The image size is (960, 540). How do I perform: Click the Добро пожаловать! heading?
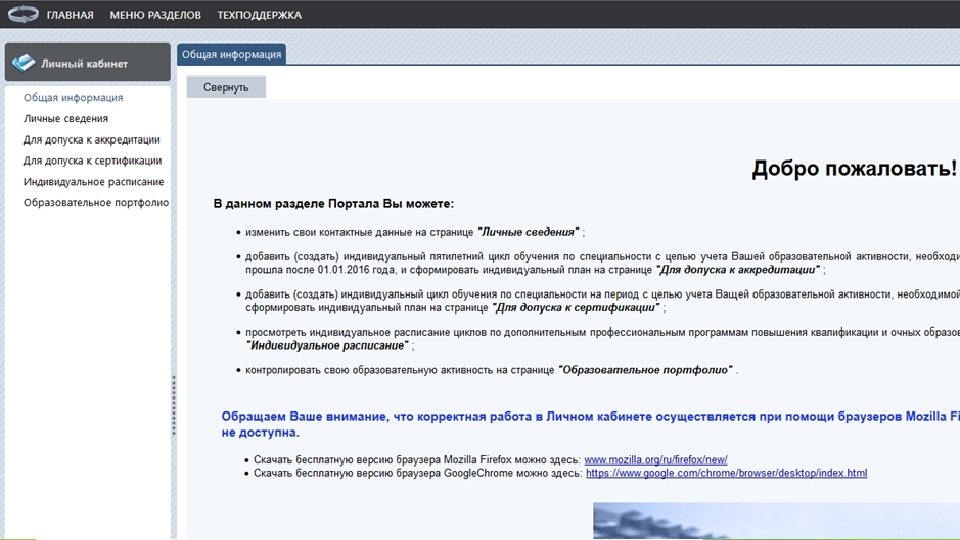[x=854, y=168]
